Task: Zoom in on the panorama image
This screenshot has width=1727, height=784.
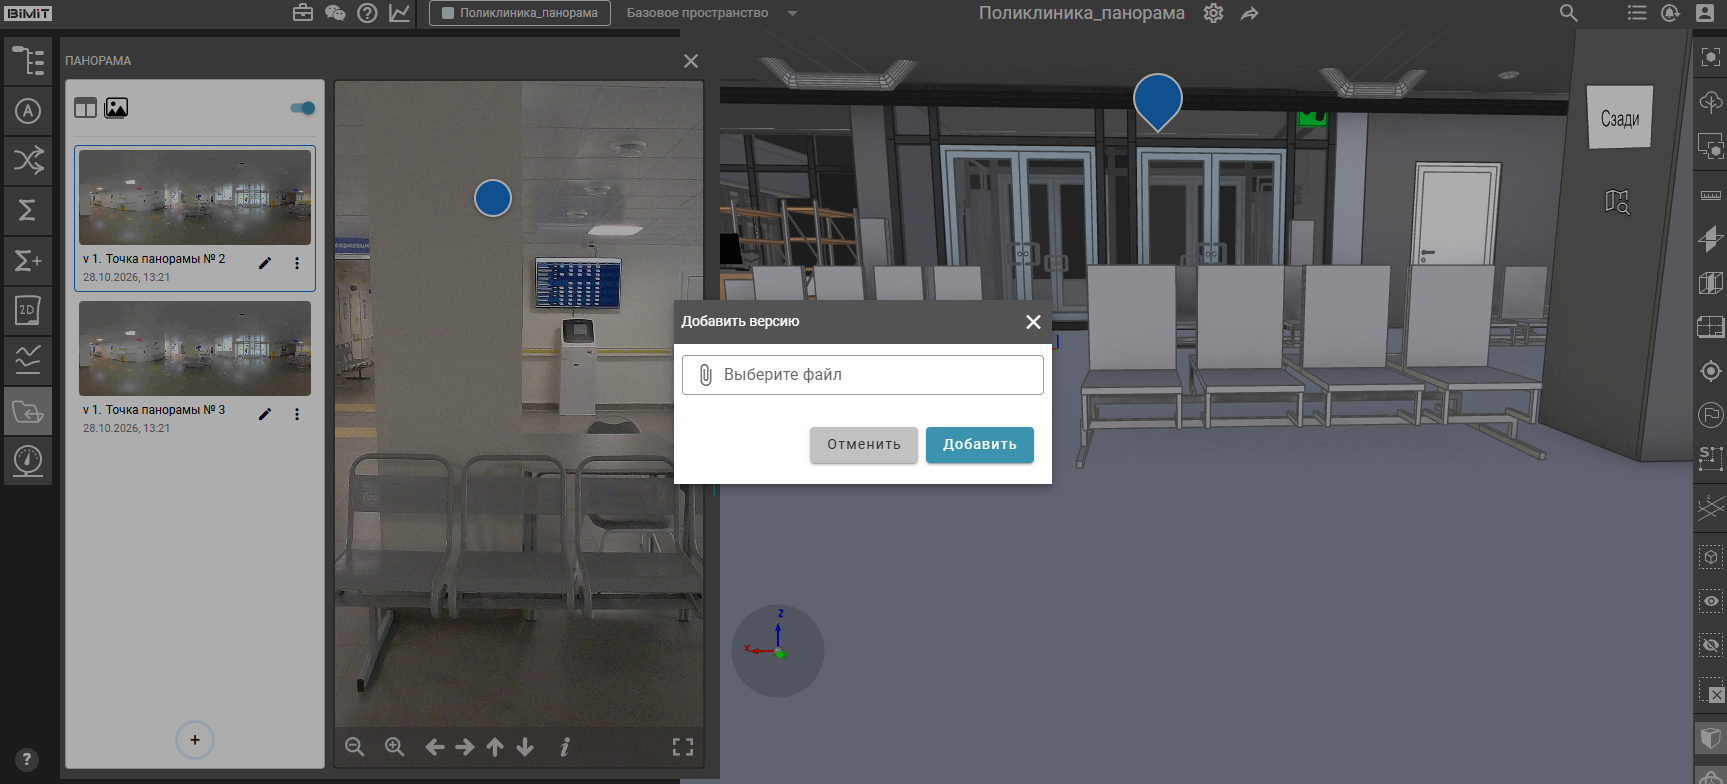Action: tap(395, 747)
